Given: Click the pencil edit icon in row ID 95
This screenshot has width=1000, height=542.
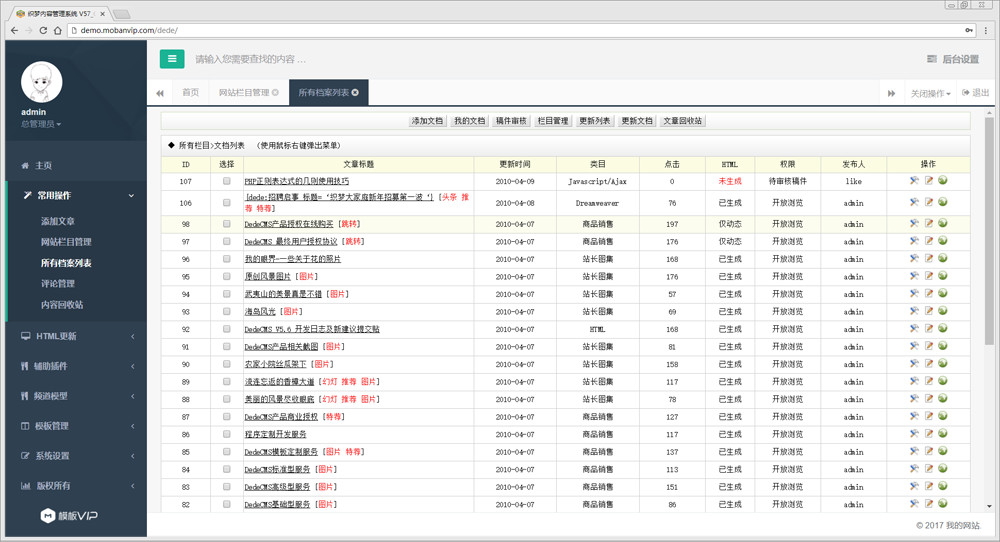Looking at the screenshot, I should (x=929, y=276).
